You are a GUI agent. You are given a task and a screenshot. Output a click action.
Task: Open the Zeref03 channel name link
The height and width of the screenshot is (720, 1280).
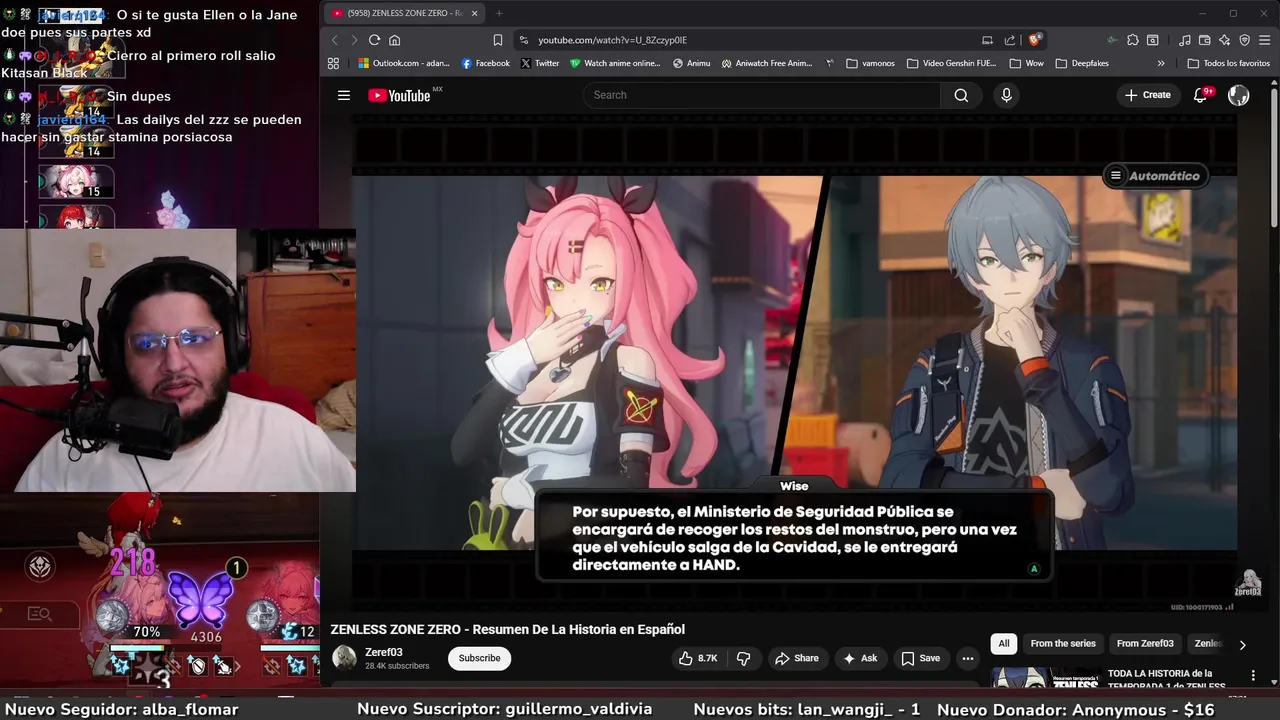384,652
